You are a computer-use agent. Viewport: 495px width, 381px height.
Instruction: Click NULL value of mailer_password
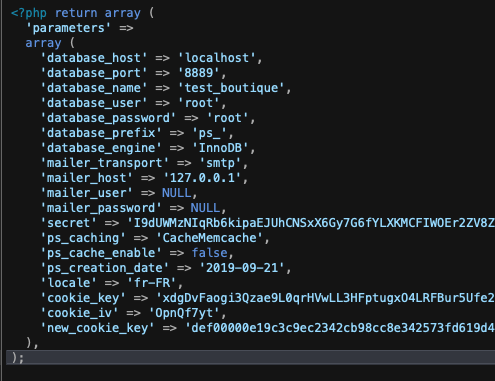tap(205, 208)
